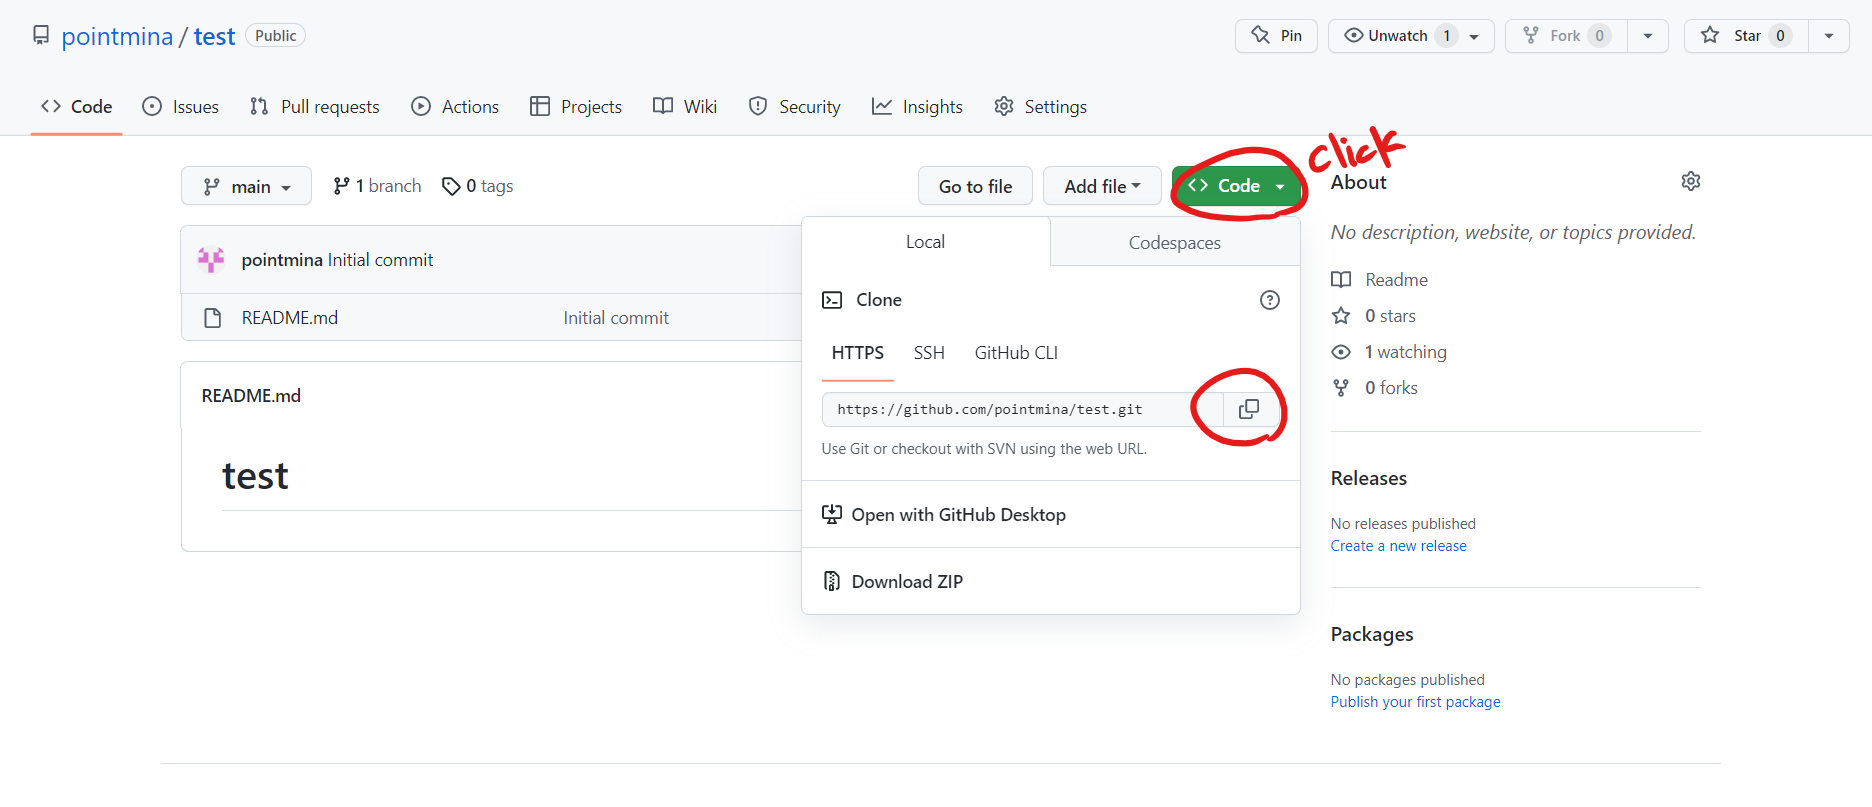Open the Unwatch dropdown arrow
This screenshot has height=807, width=1872.
[x=1474, y=36]
